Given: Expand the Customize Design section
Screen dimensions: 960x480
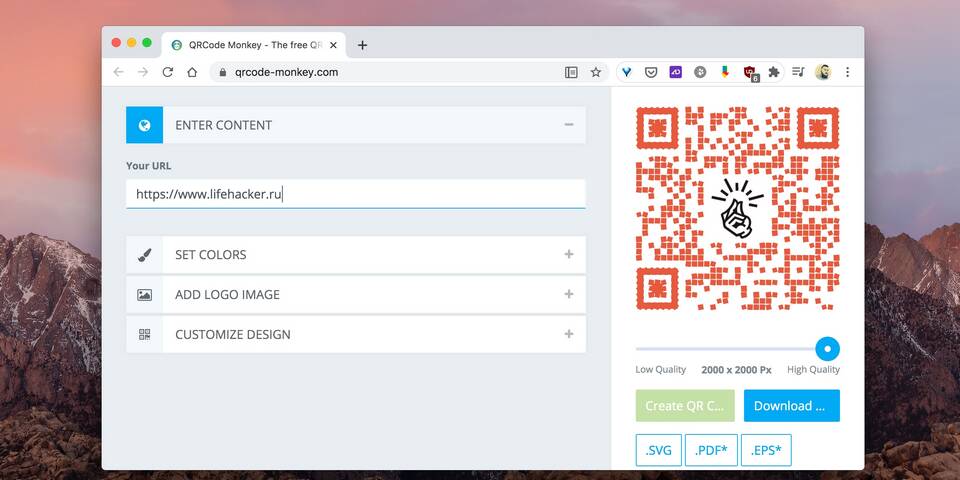Looking at the screenshot, I should 569,335.
